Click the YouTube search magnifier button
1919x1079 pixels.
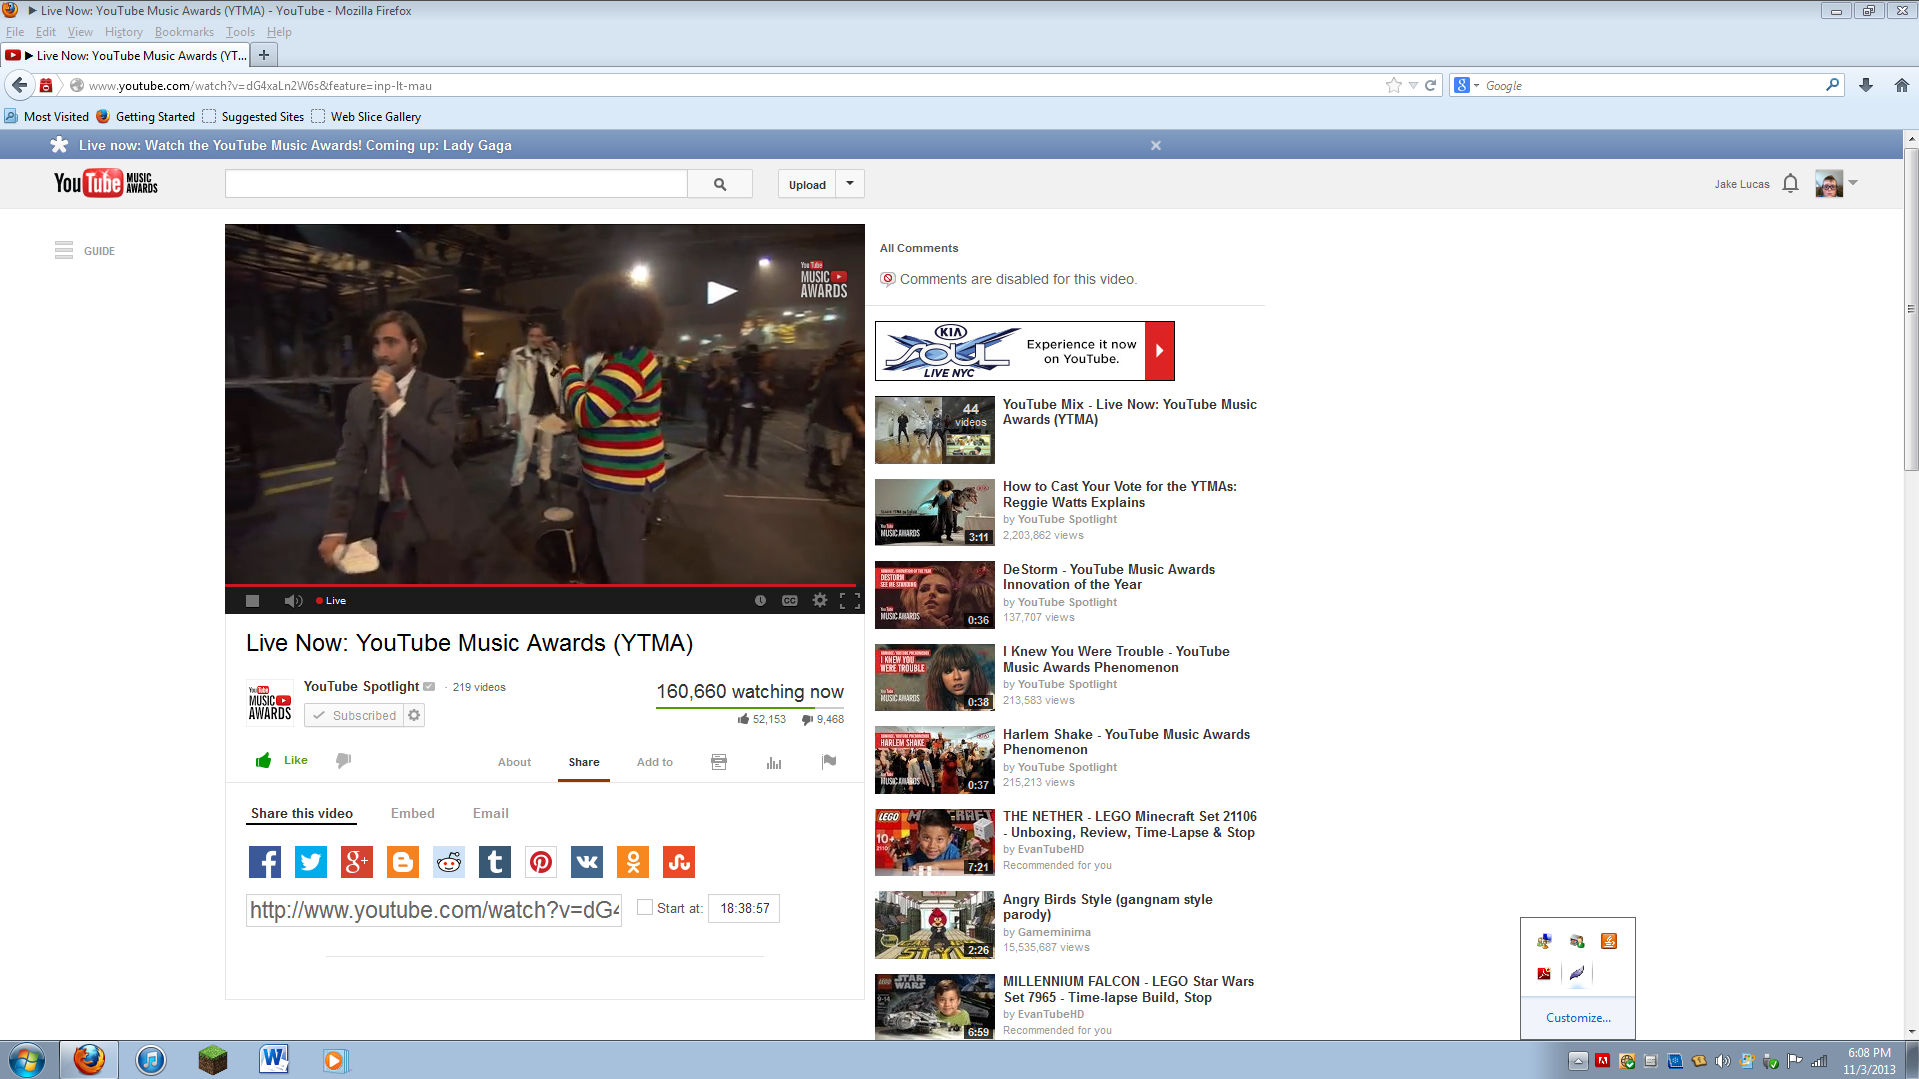(x=720, y=184)
